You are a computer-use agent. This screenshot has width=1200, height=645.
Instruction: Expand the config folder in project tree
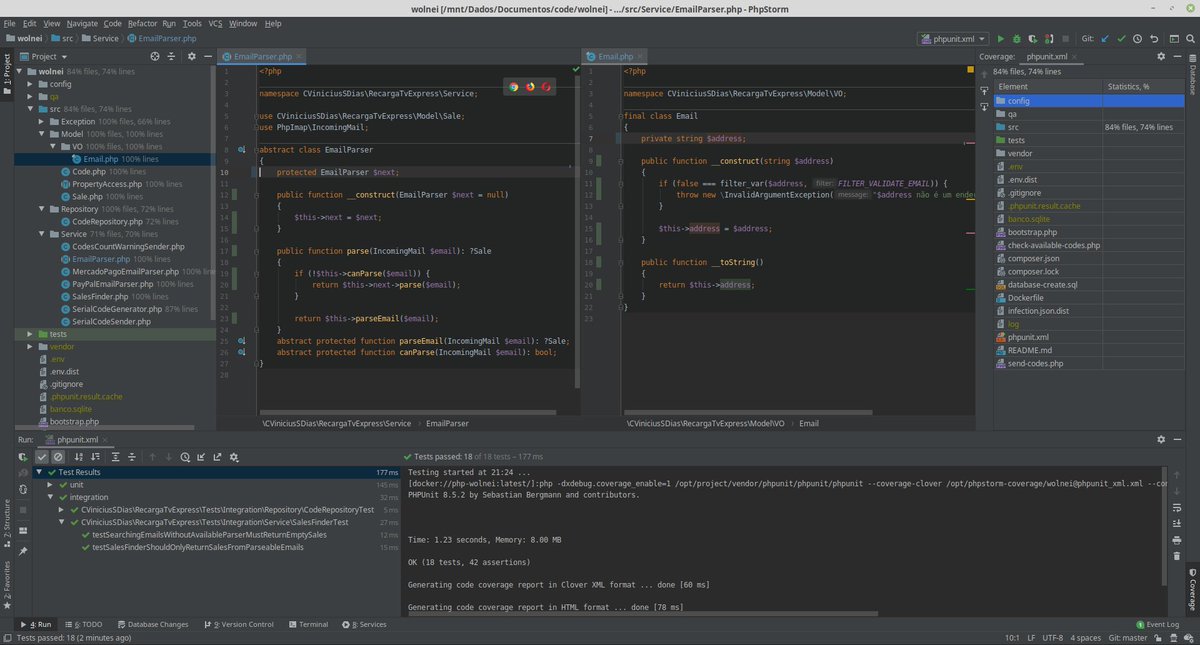pos(31,84)
